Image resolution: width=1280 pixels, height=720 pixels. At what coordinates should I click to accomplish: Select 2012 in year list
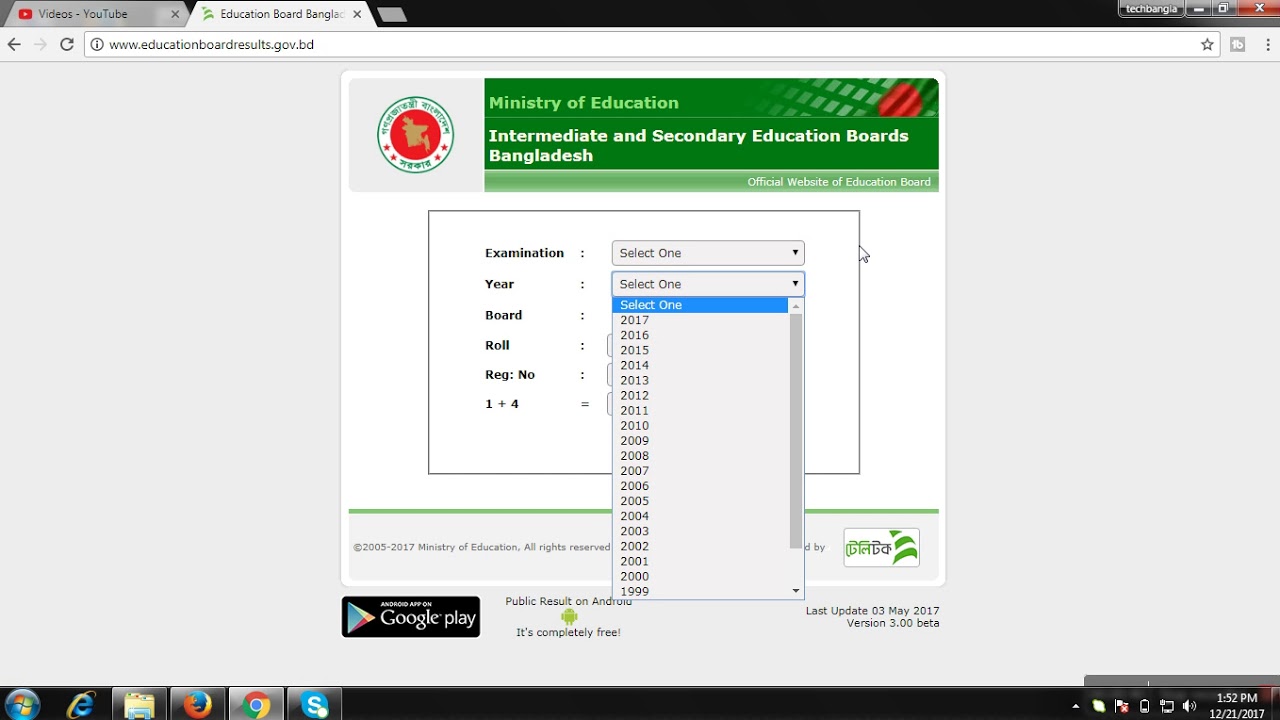tap(700, 395)
